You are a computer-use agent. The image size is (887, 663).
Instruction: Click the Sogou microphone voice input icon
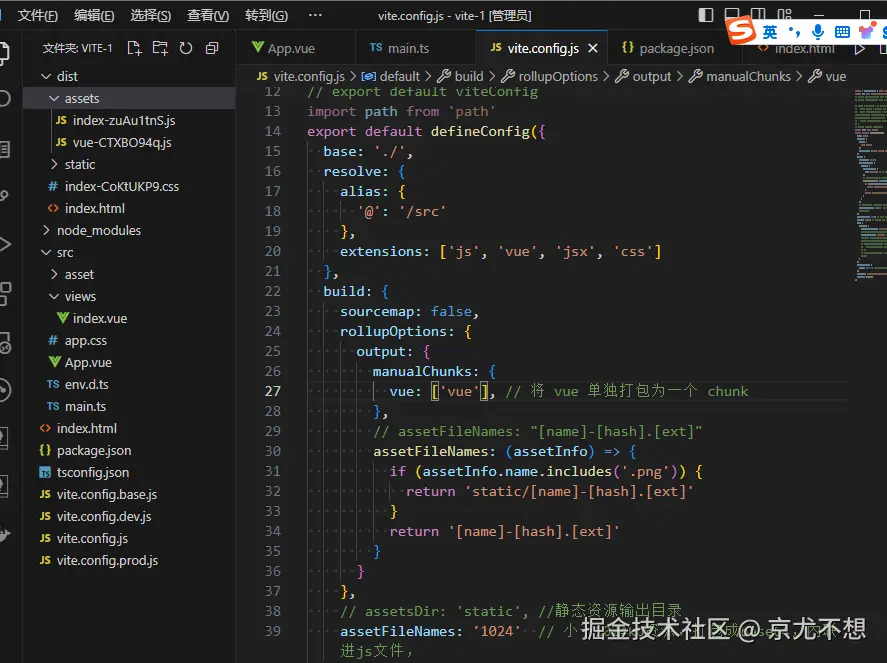click(x=817, y=32)
